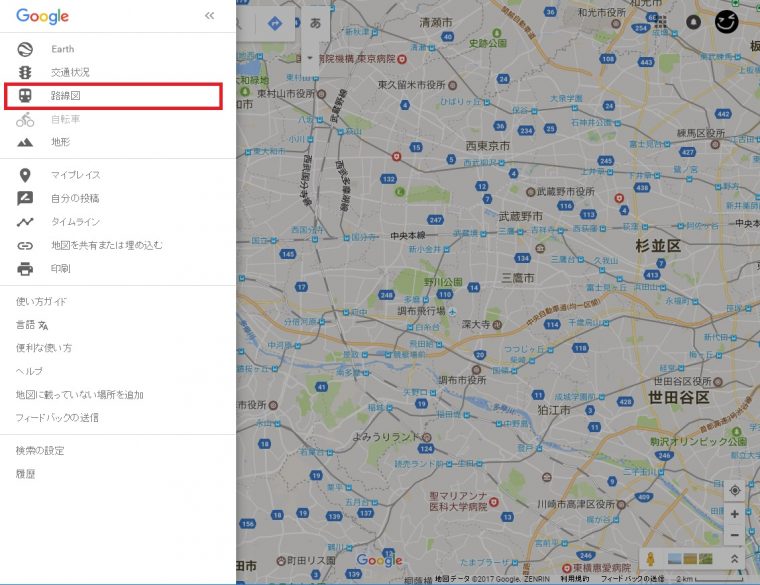The width and height of the screenshot is (760, 585).
Task: Click the Google logo in side panel
Action: coord(43,16)
